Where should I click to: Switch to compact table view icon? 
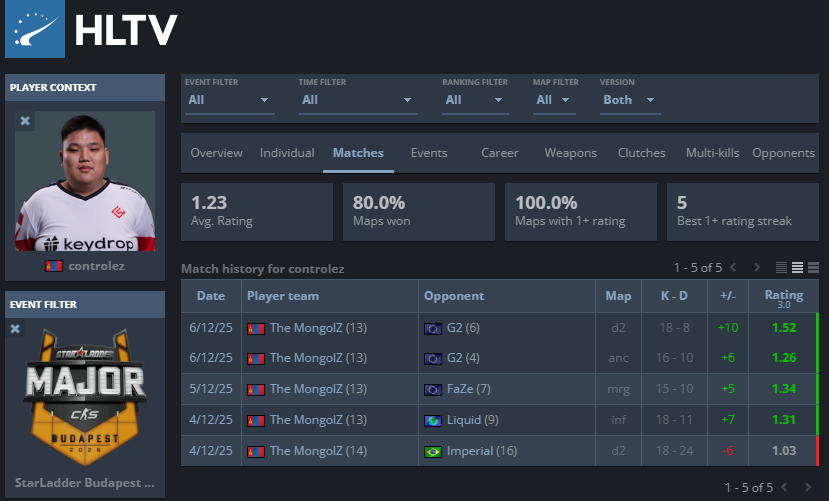[x=782, y=267]
